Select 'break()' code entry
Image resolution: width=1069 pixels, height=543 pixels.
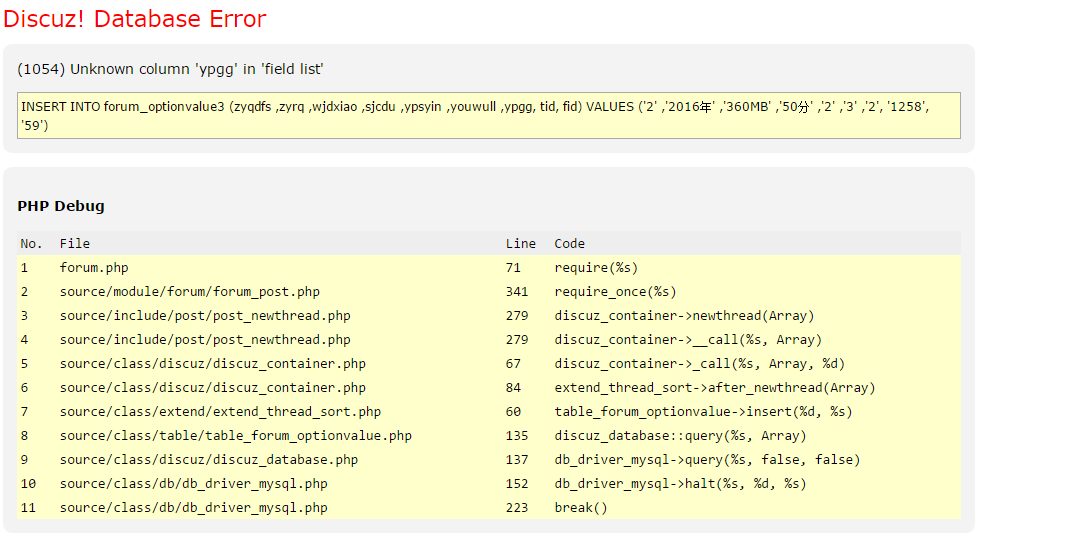tap(581, 508)
